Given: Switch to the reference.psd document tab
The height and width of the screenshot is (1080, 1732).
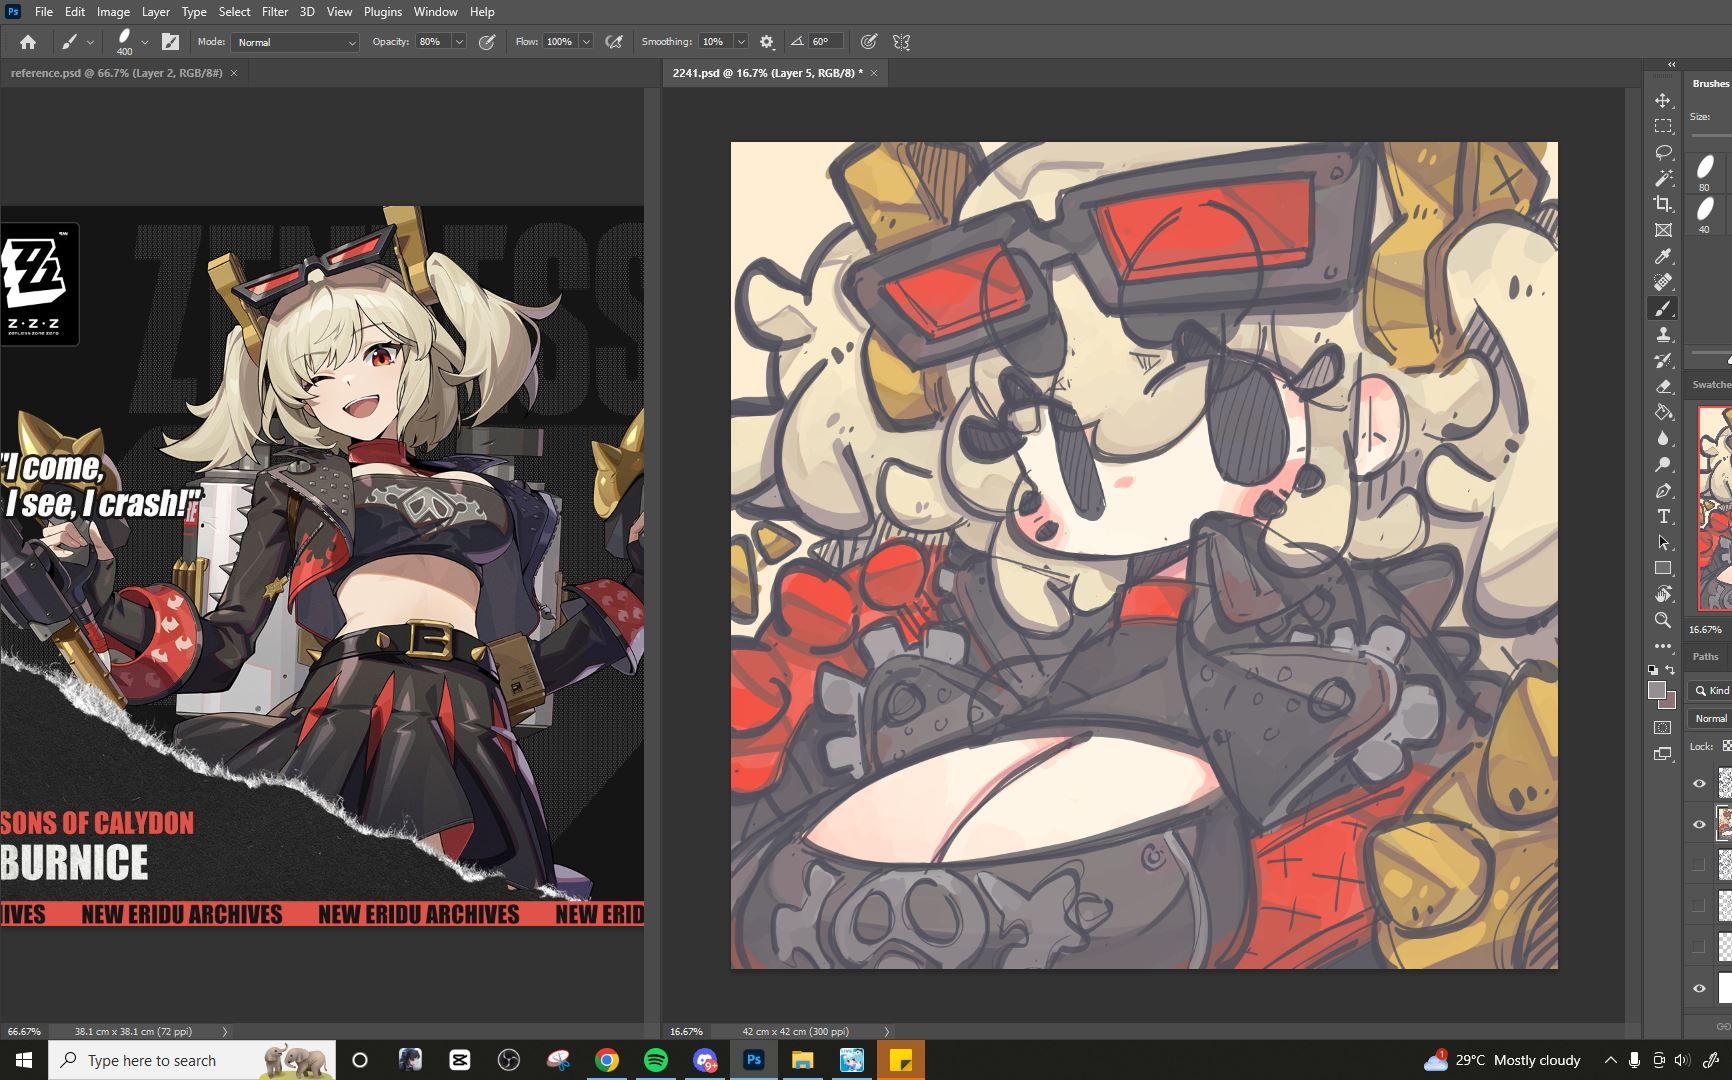Looking at the screenshot, I should pyautogui.click(x=116, y=73).
